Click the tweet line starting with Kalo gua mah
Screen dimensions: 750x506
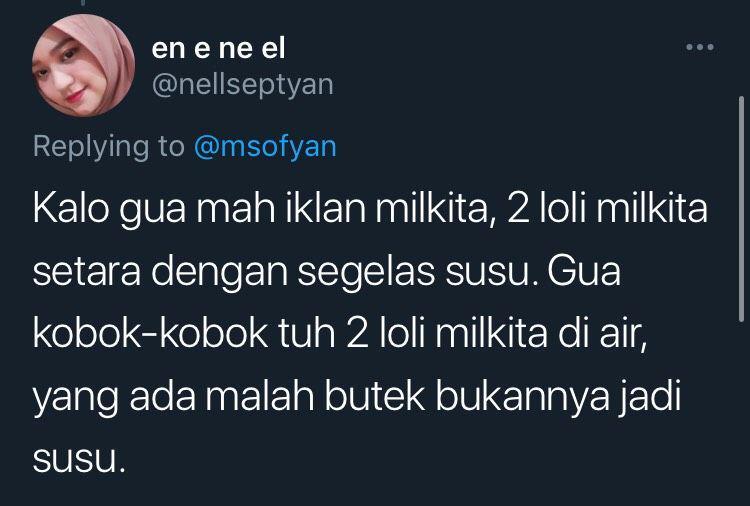click(370, 209)
